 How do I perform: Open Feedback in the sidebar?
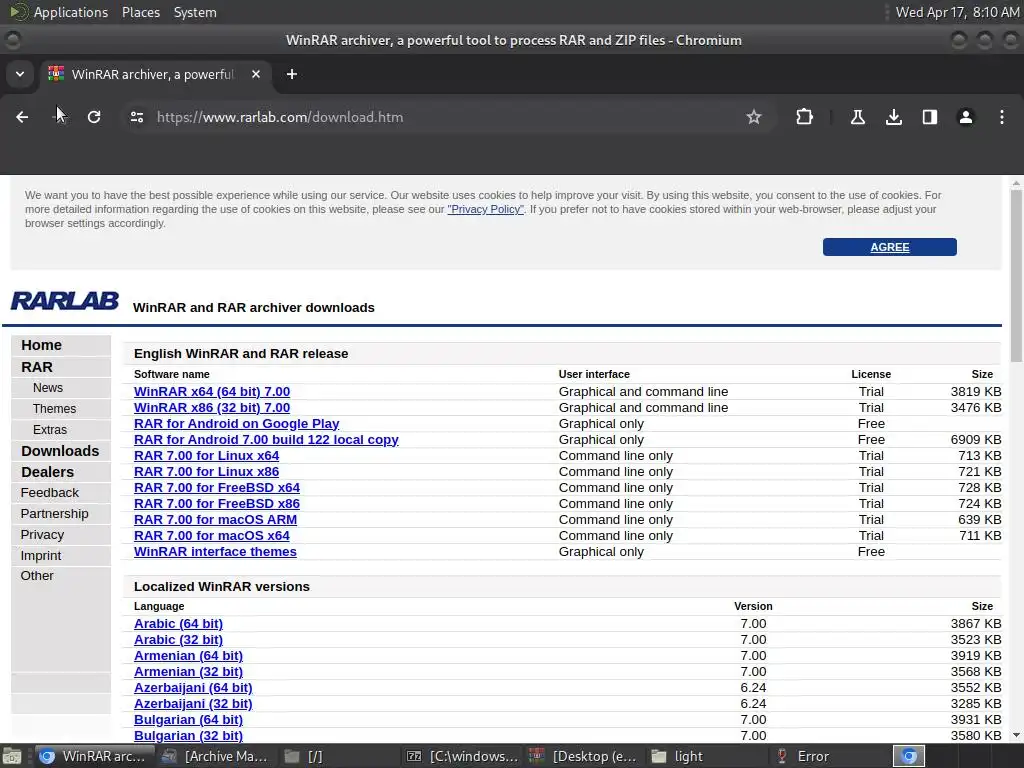[x=50, y=492]
